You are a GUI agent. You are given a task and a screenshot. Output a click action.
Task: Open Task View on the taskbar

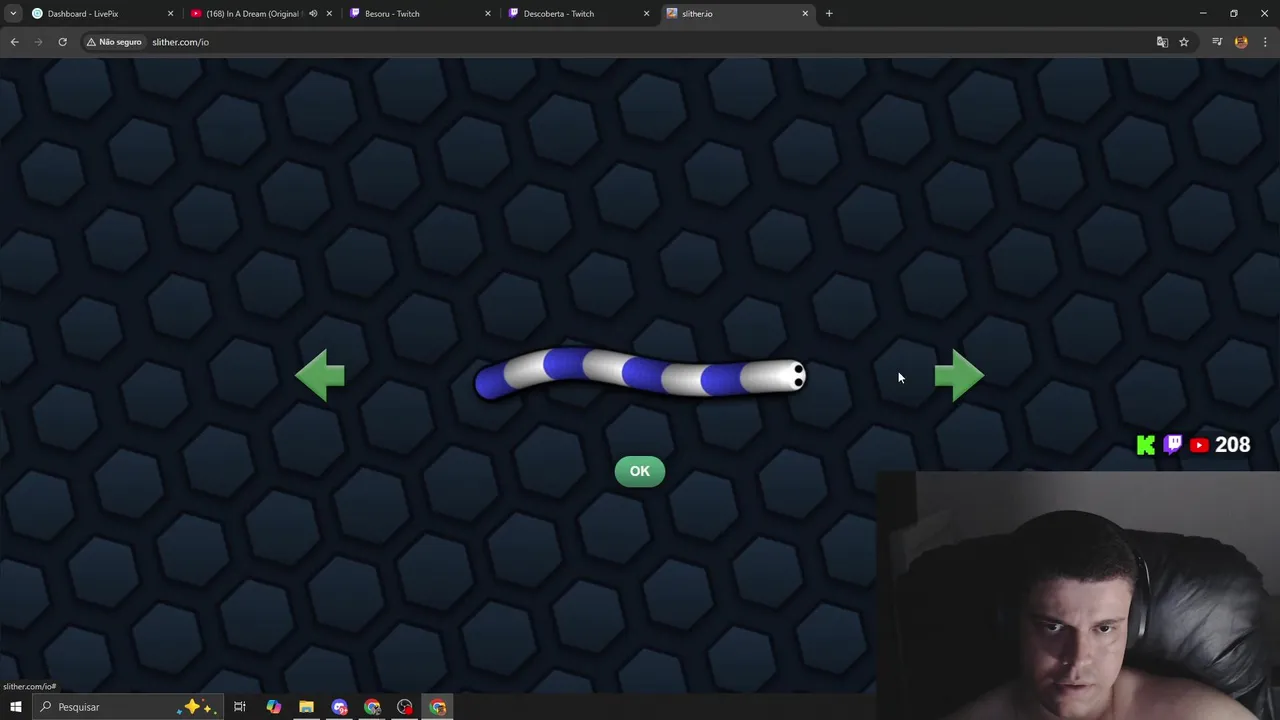240,707
